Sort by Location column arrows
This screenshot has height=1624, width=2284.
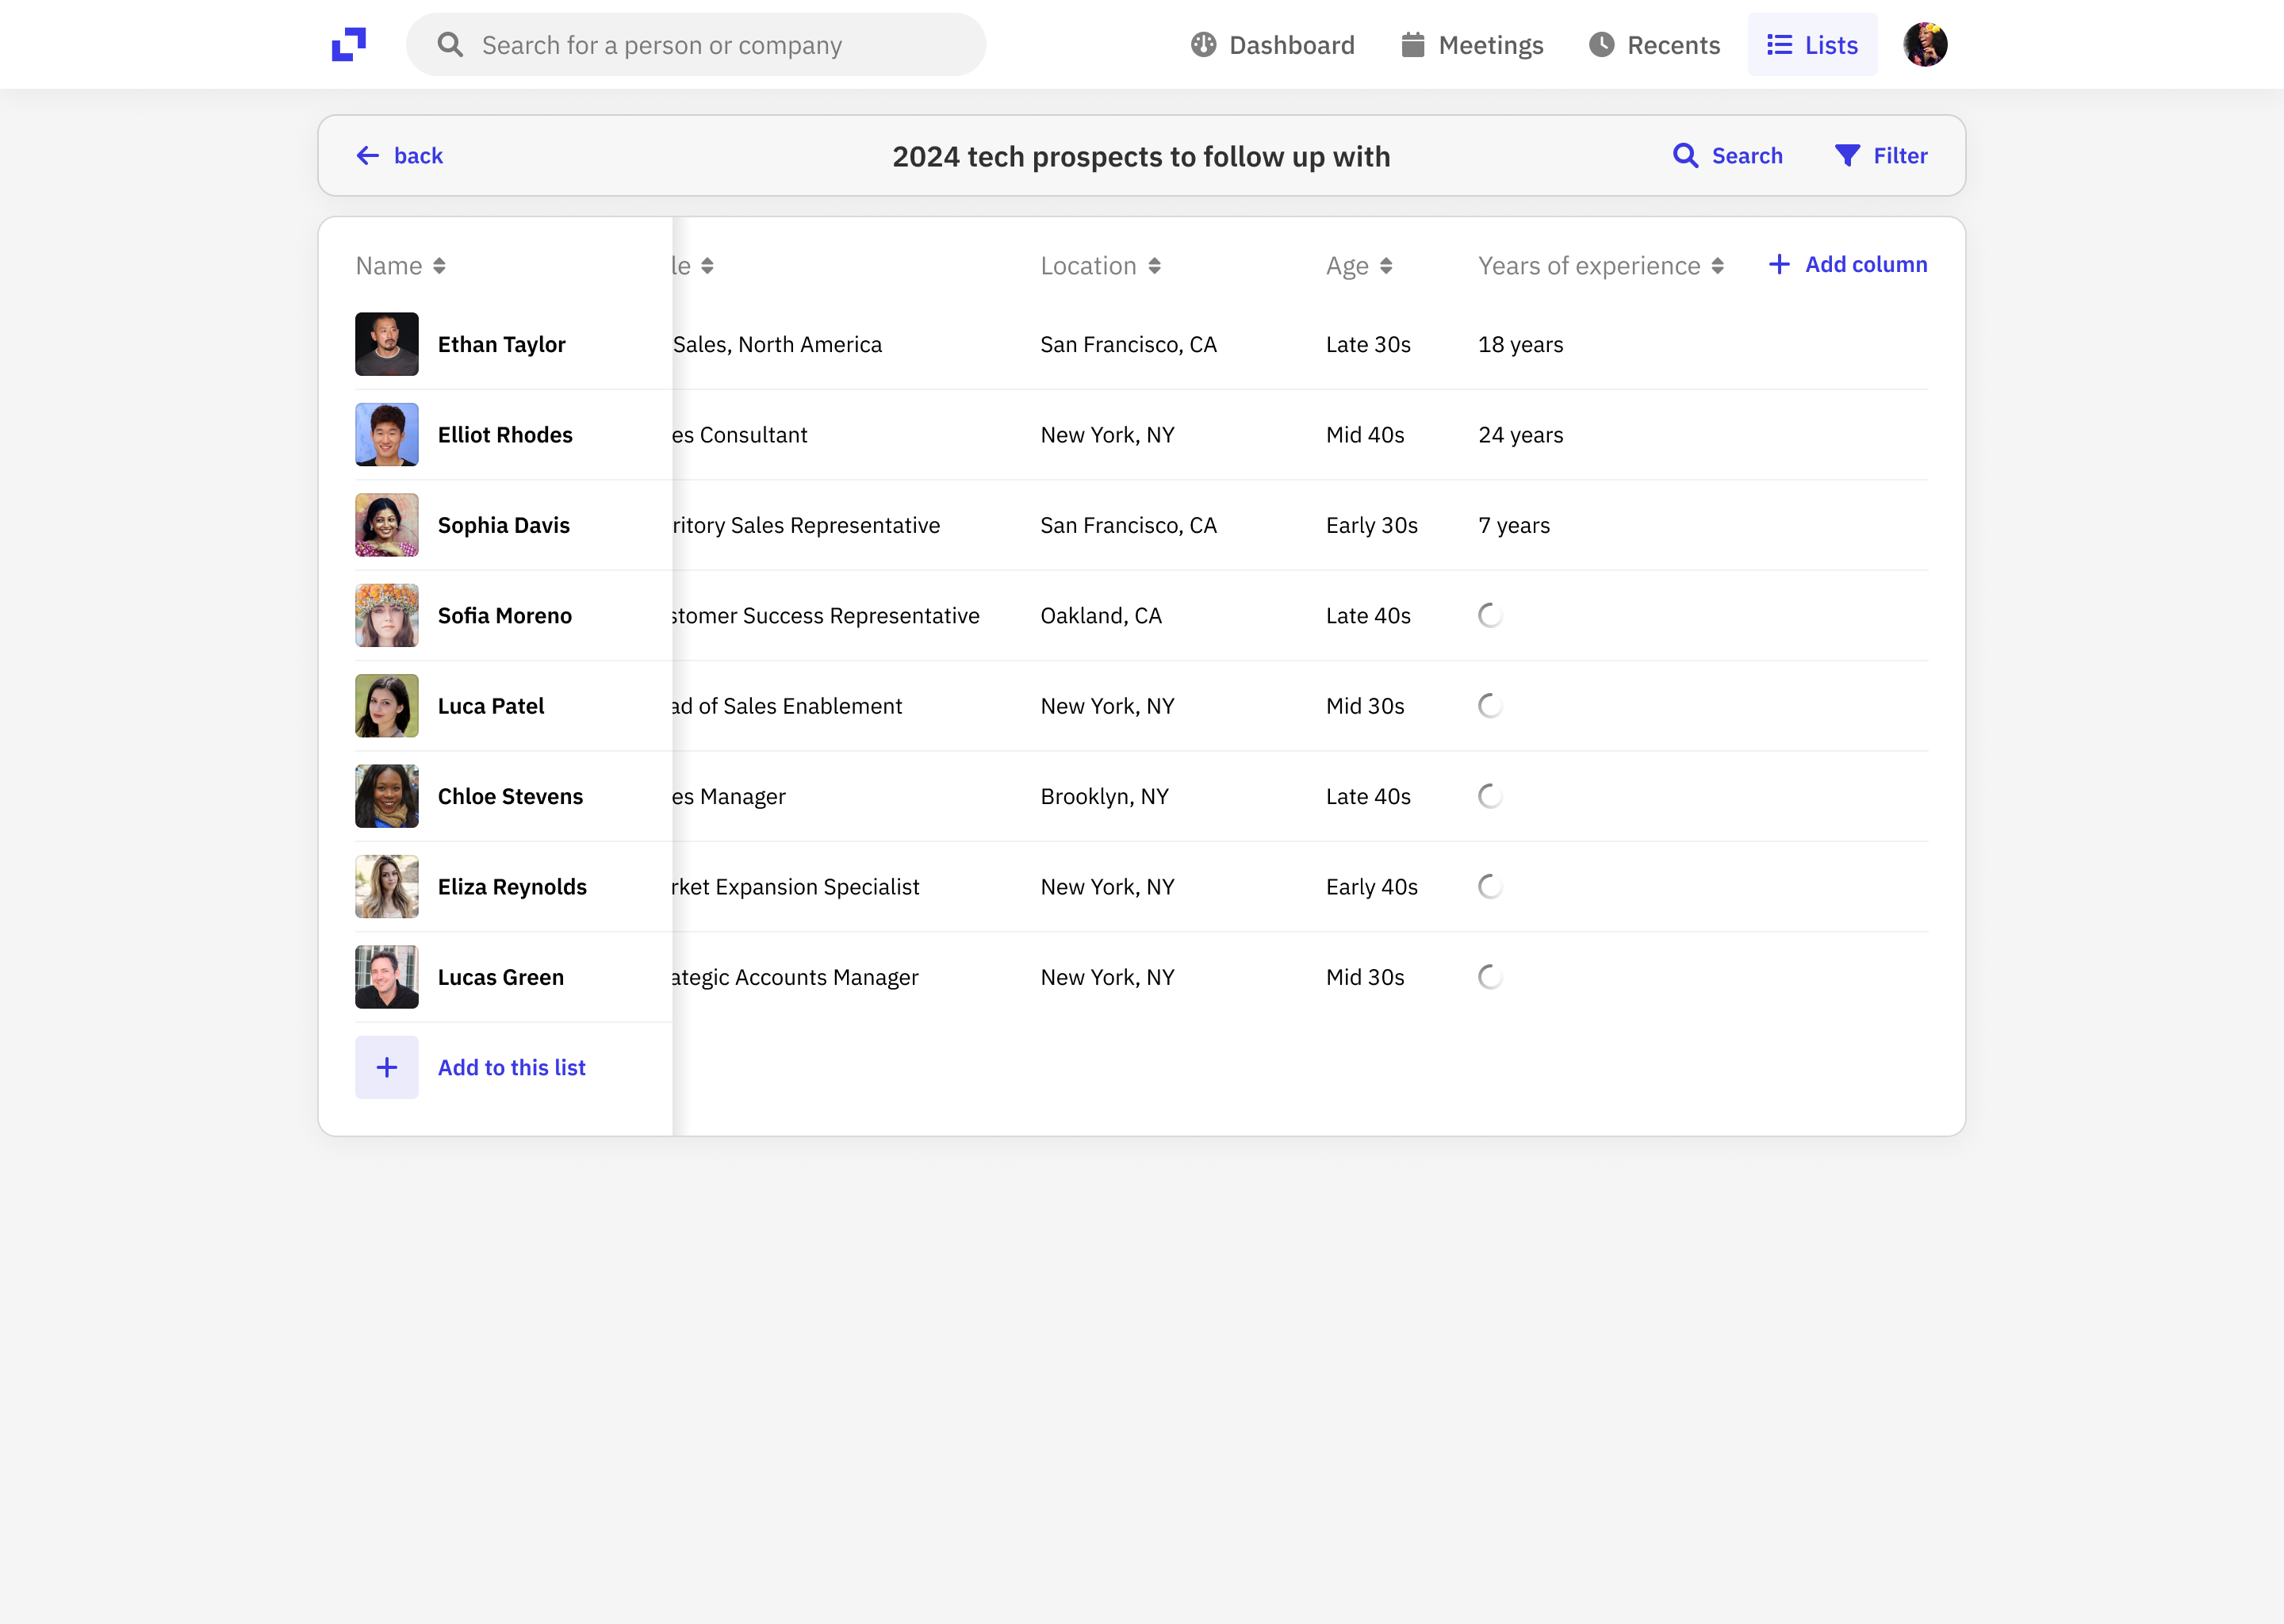coord(1154,266)
